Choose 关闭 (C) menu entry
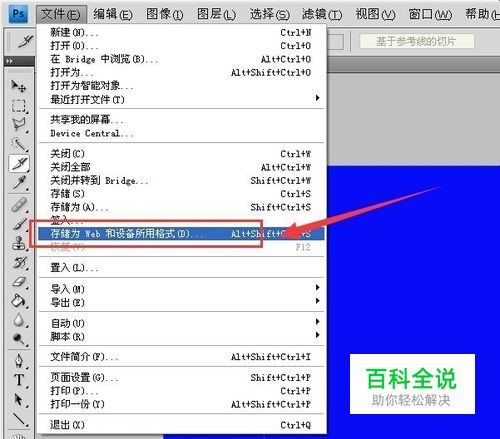Viewport: 500px width, 439px height. [181, 154]
